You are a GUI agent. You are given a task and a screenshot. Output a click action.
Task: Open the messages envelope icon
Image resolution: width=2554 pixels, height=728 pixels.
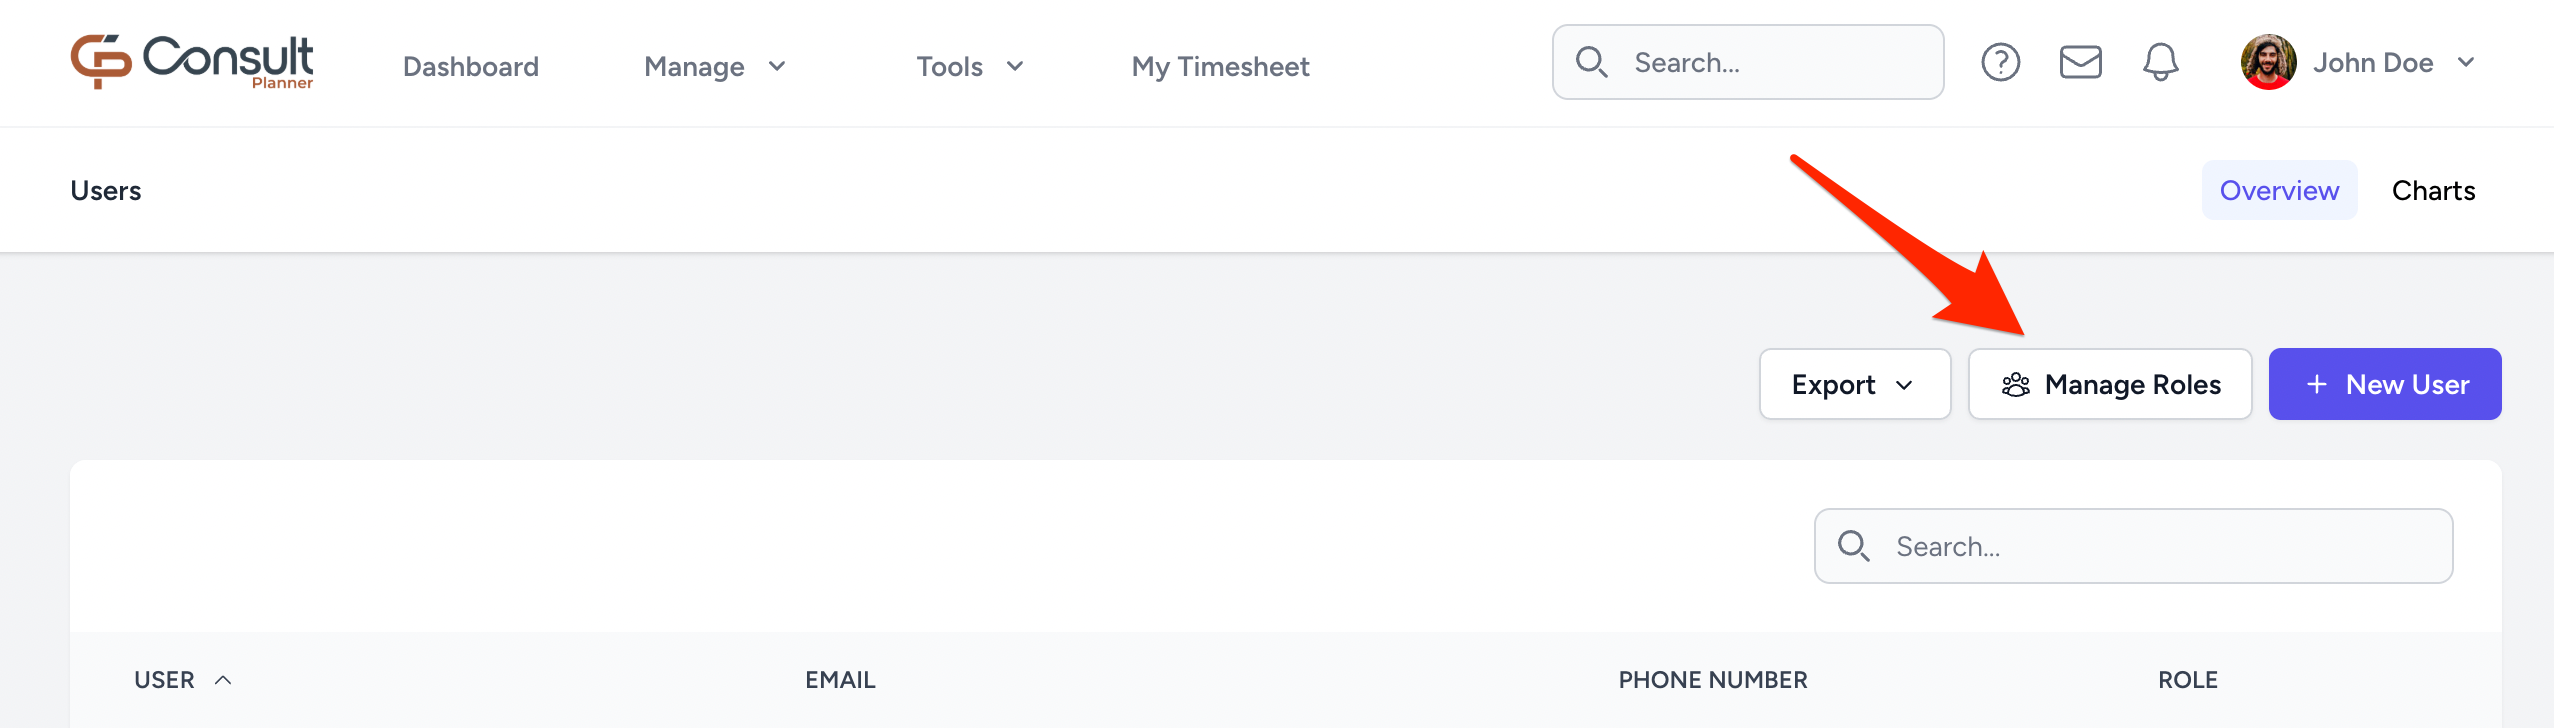pos(2080,62)
